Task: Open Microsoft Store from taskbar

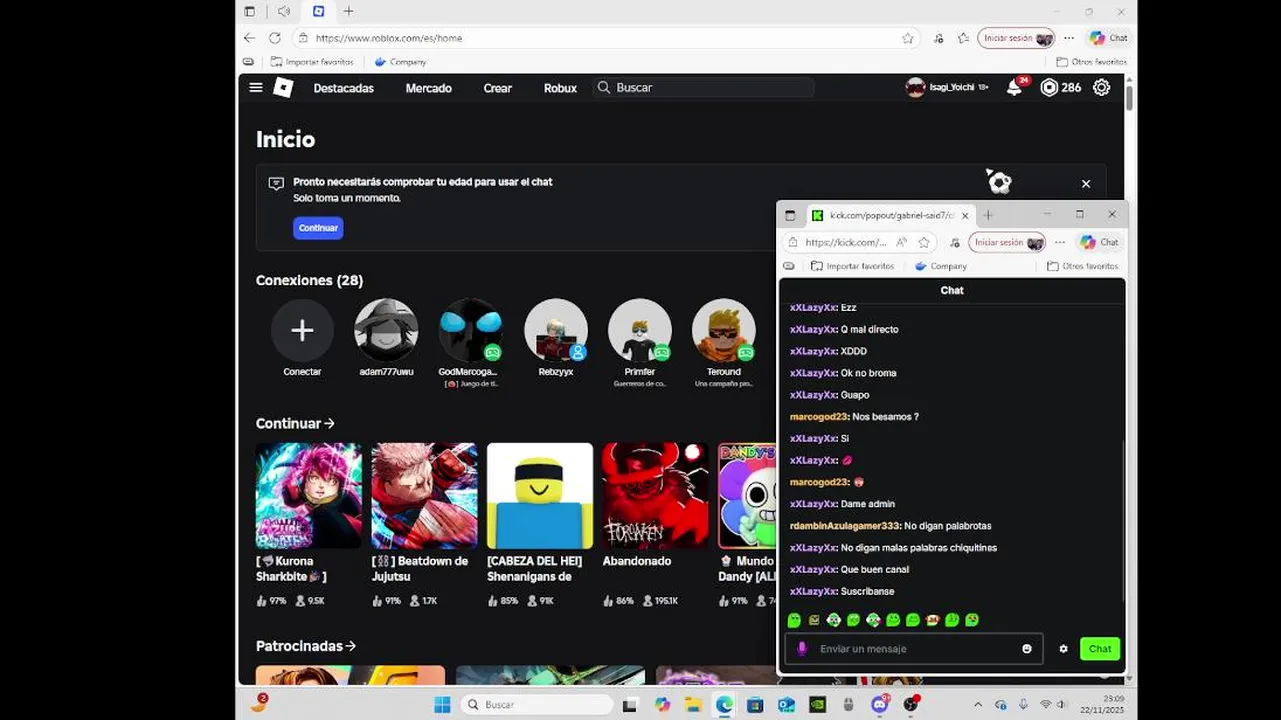Action: pyautogui.click(x=755, y=705)
